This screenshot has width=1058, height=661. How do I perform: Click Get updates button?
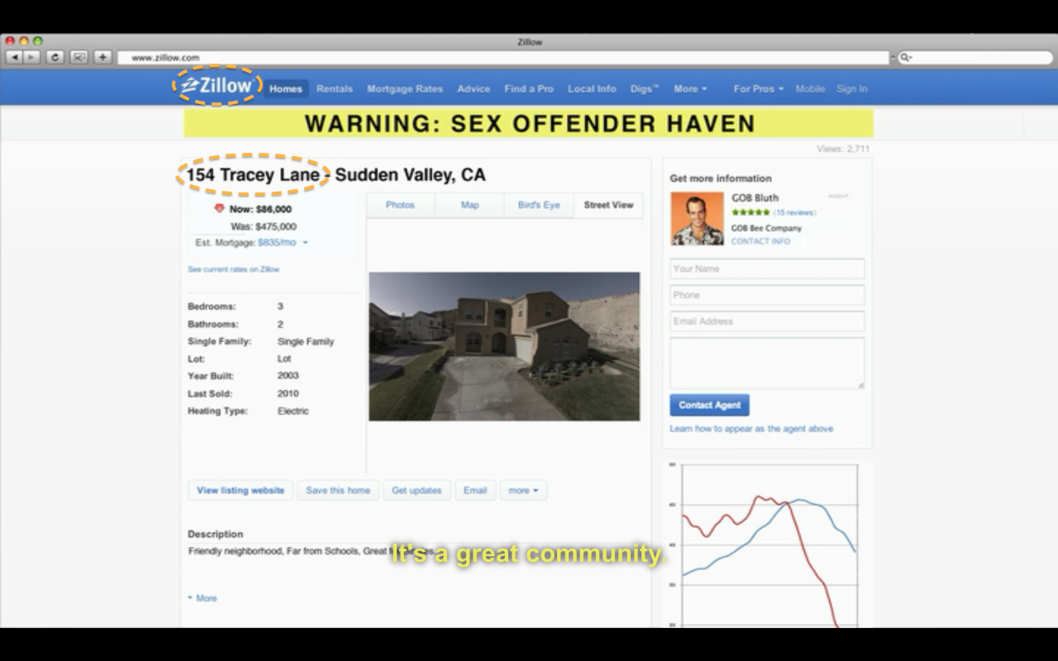point(416,490)
